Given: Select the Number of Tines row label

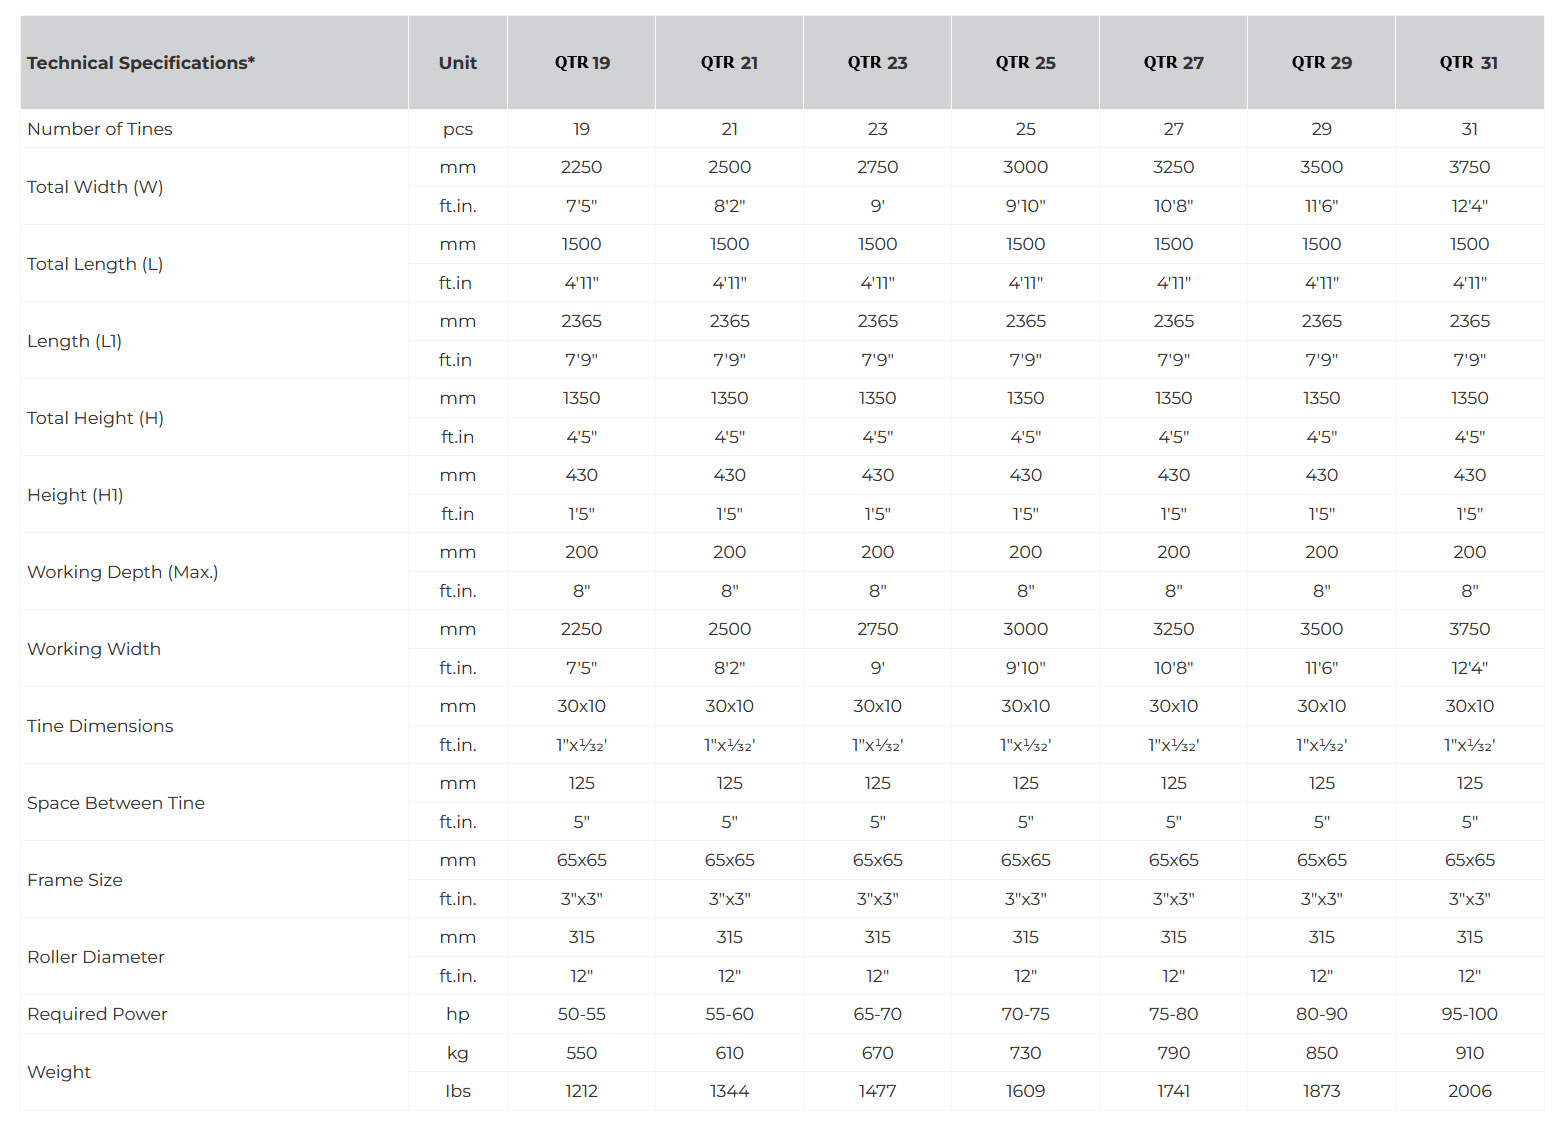Looking at the screenshot, I should (100, 129).
